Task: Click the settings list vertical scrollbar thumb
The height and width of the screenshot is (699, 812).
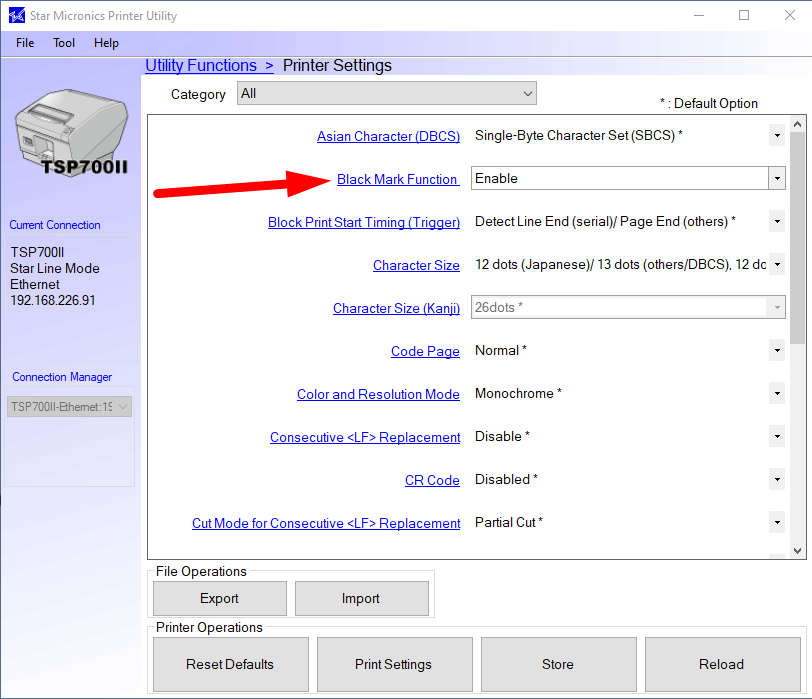Action: click(798, 238)
